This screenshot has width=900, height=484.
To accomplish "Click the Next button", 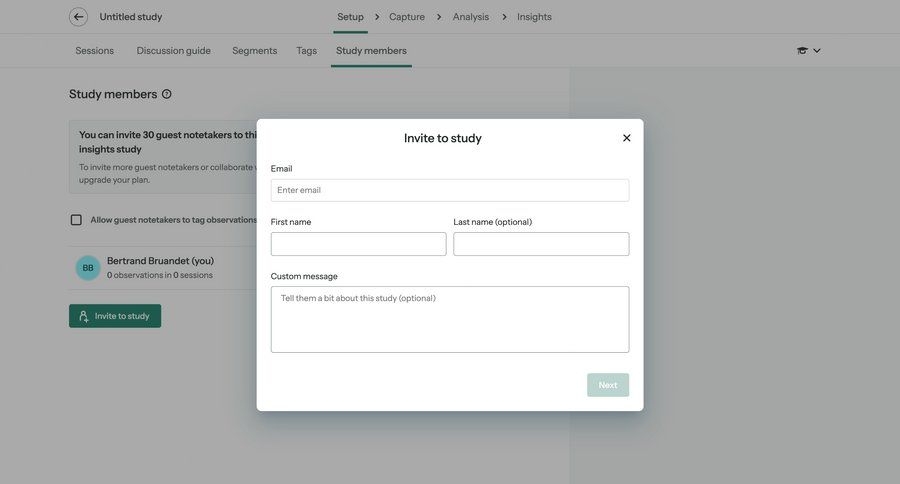I will click(x=608, y=385).
